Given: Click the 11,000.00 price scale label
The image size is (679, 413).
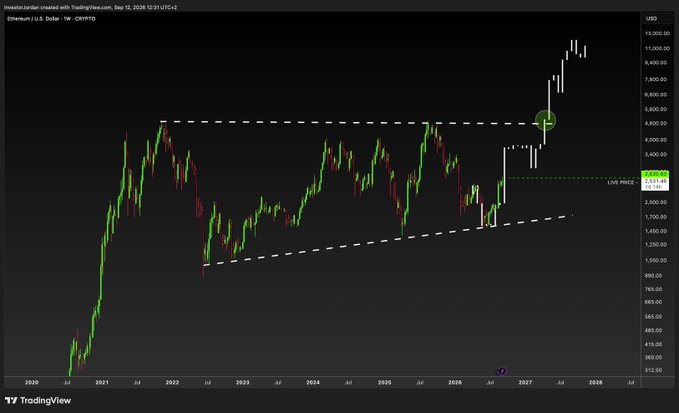Looking at the screenshot, I should click(x=657, y=48).
